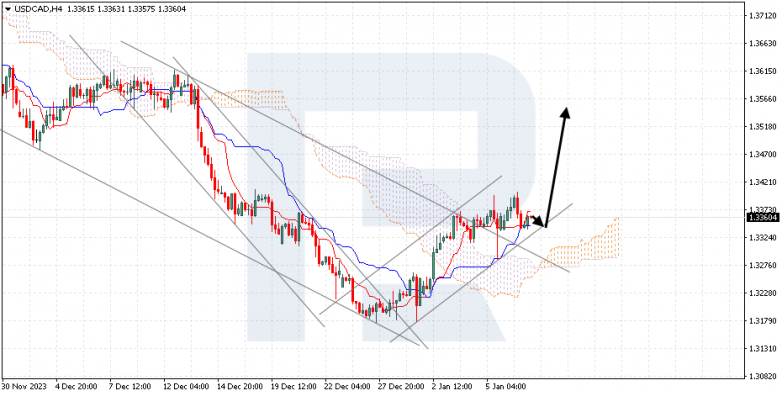Click the 1.31310 price axis label
Screen dimensions: 782x396
(x=762, y=349)
